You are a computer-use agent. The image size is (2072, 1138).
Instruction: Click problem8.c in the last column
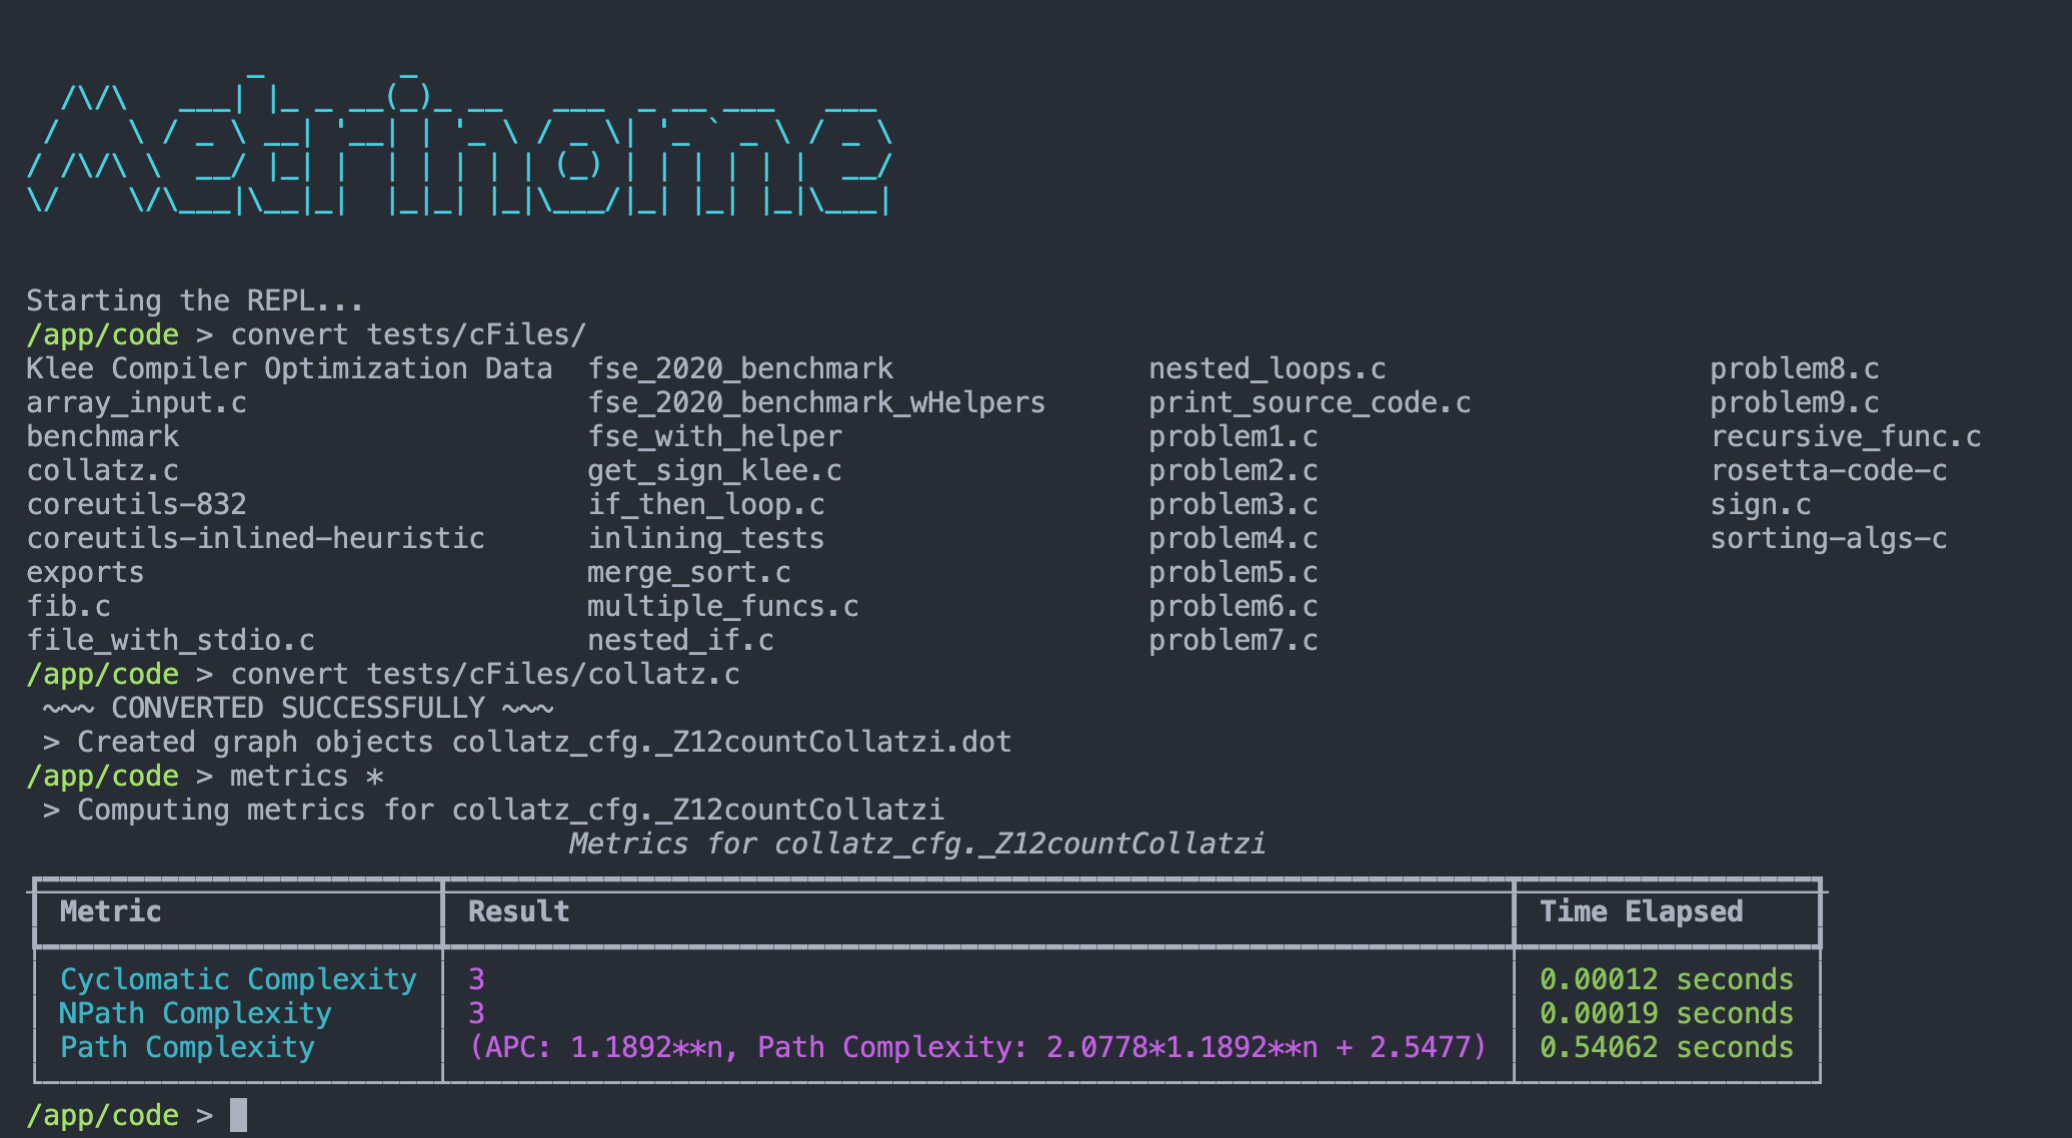click(1793, 369)
